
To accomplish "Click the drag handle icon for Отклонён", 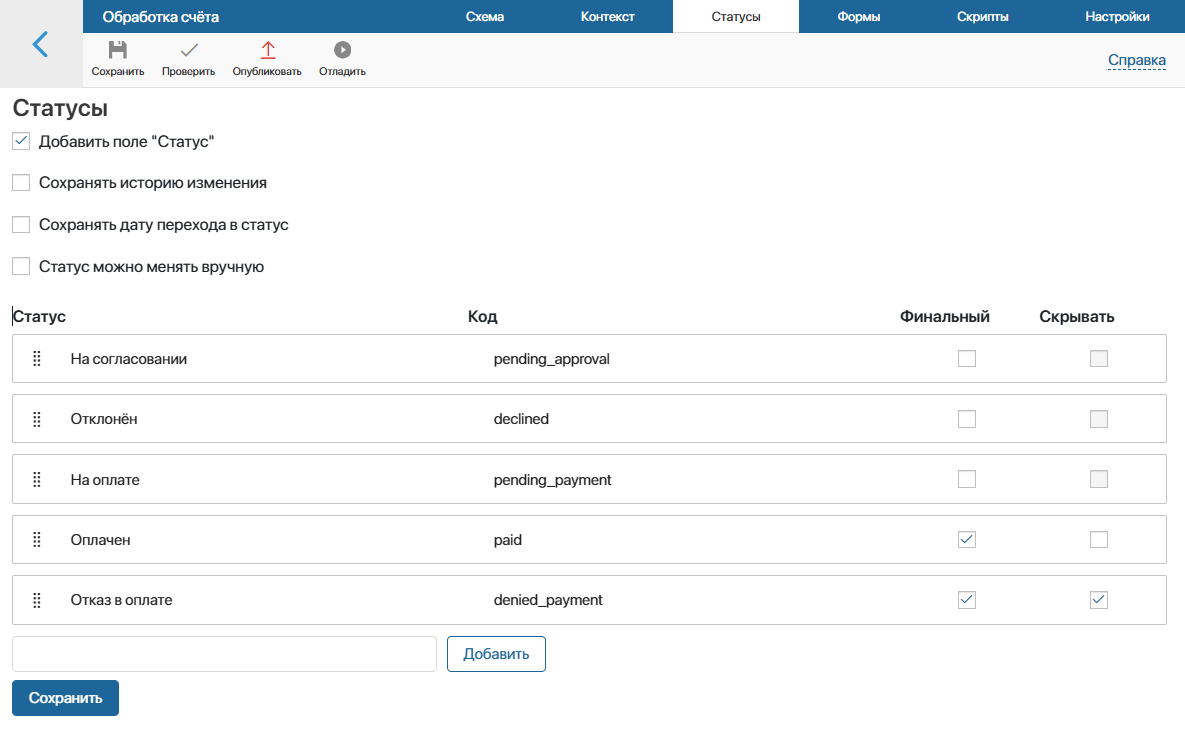I will click(37, 419).
